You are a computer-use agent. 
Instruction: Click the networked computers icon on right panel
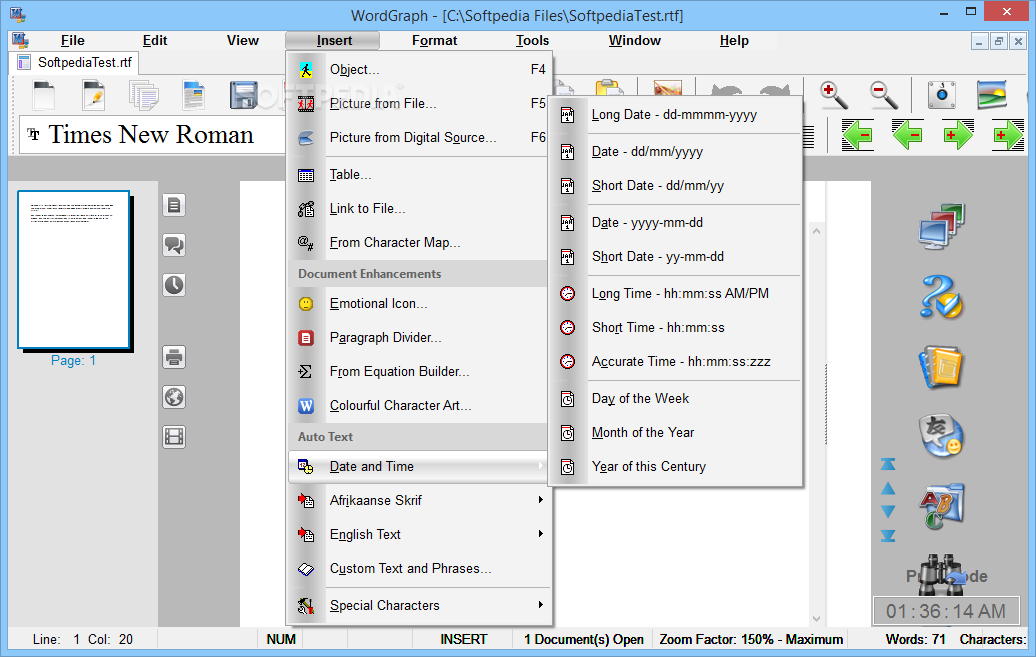(x=942, y=227)
